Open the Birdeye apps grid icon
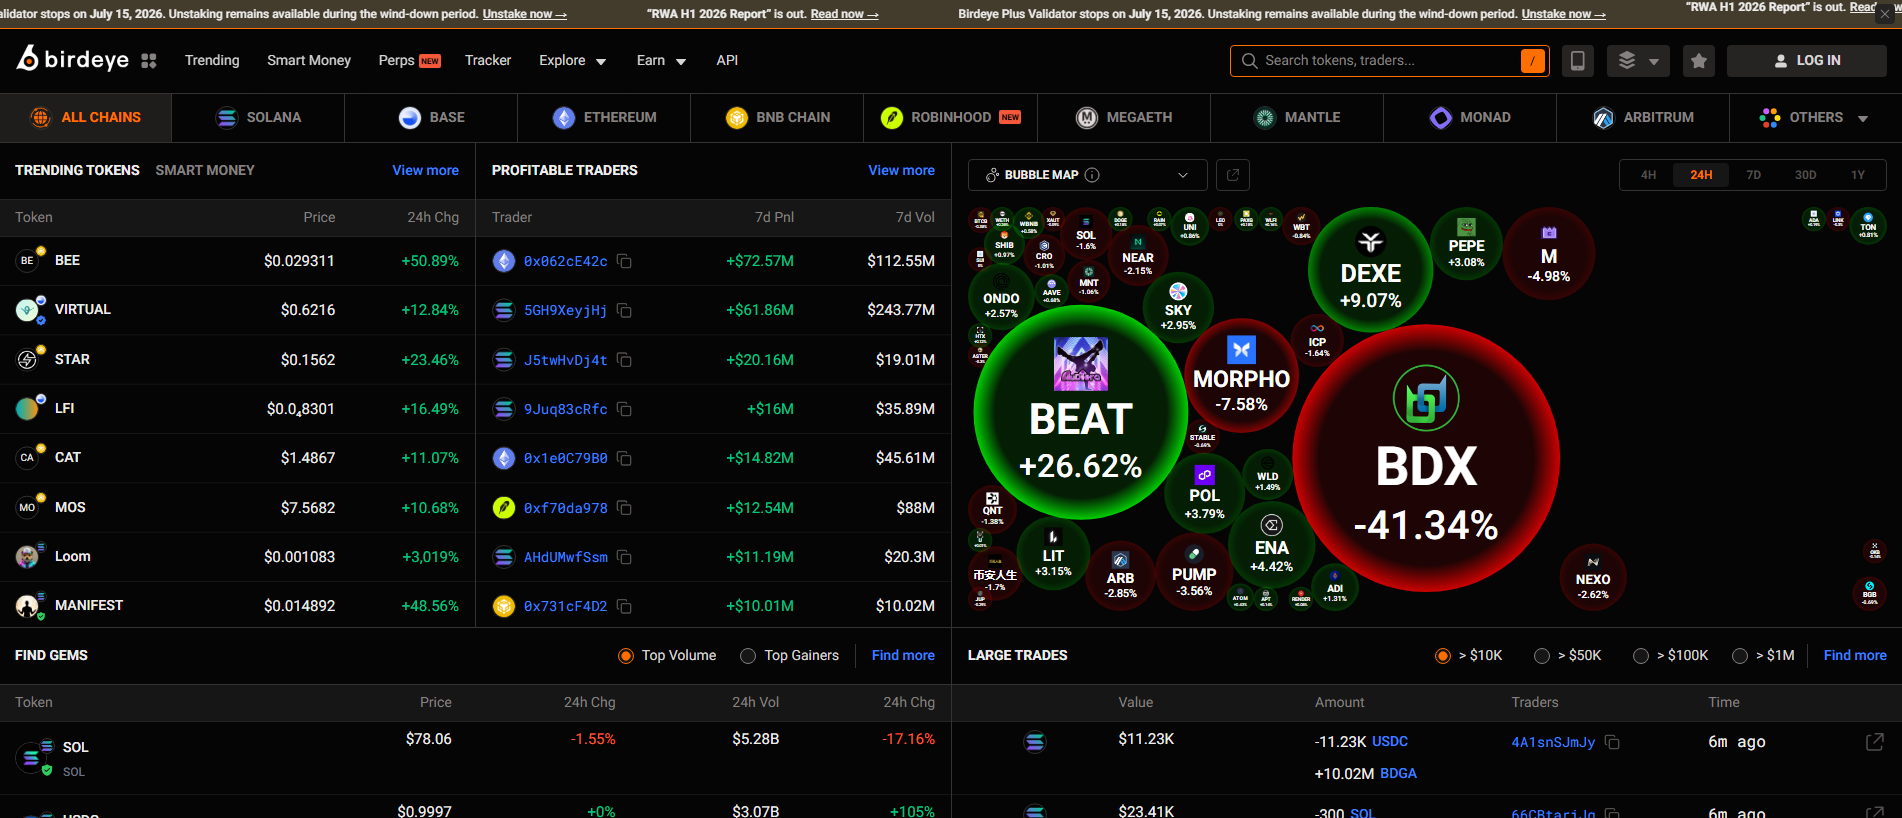This screenshot has width=1902, height=818. coord(149,61)
